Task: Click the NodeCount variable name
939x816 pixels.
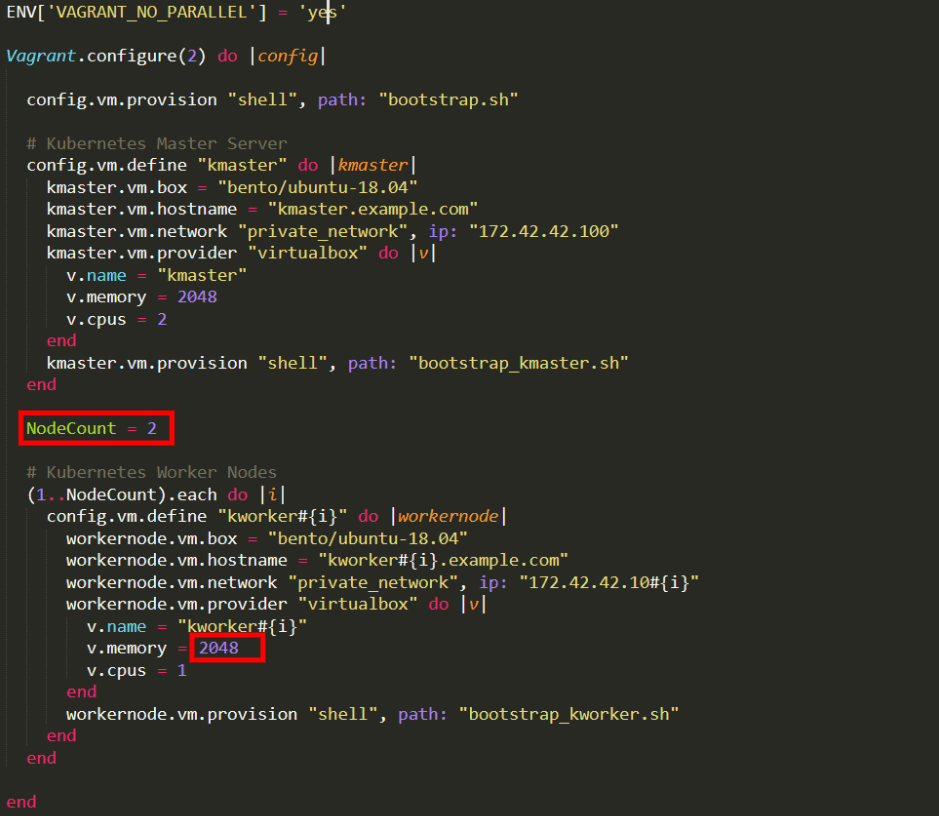Action: coord(71,428)
